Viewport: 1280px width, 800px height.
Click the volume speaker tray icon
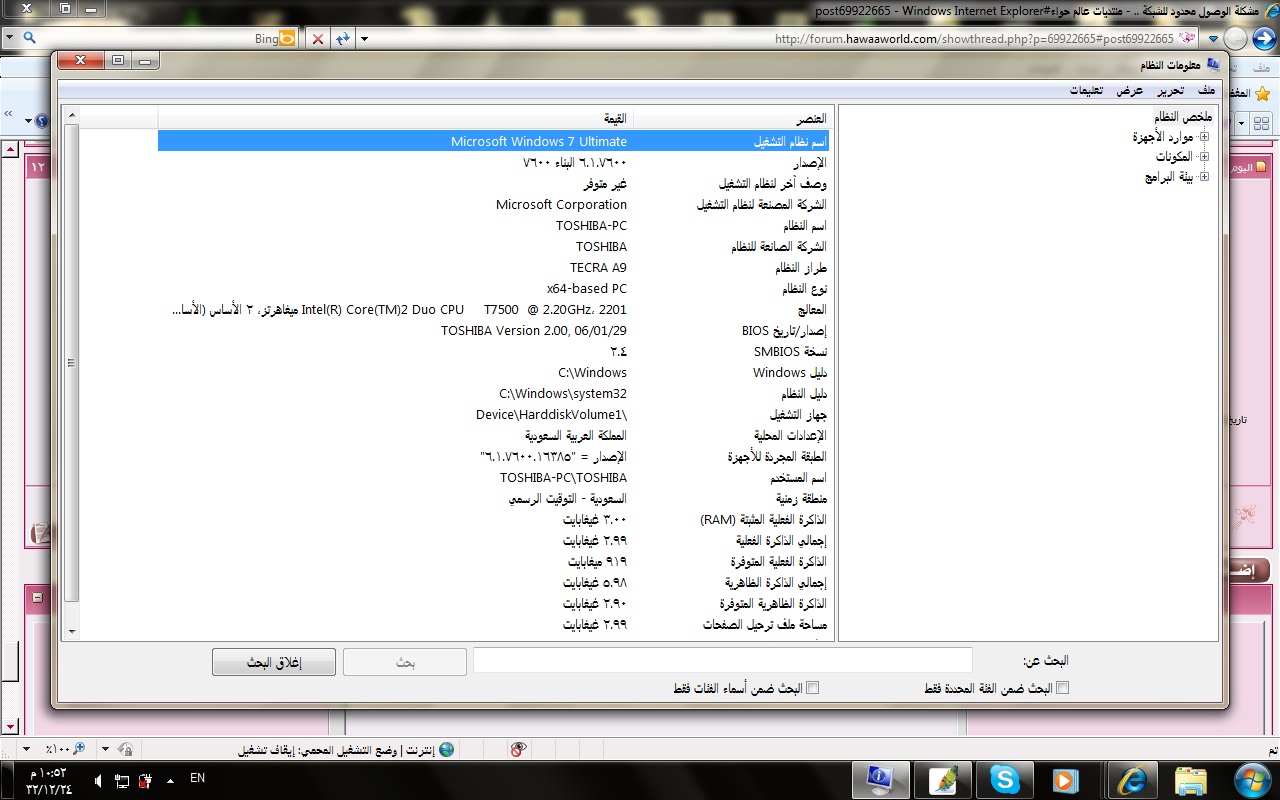(99, 779)
